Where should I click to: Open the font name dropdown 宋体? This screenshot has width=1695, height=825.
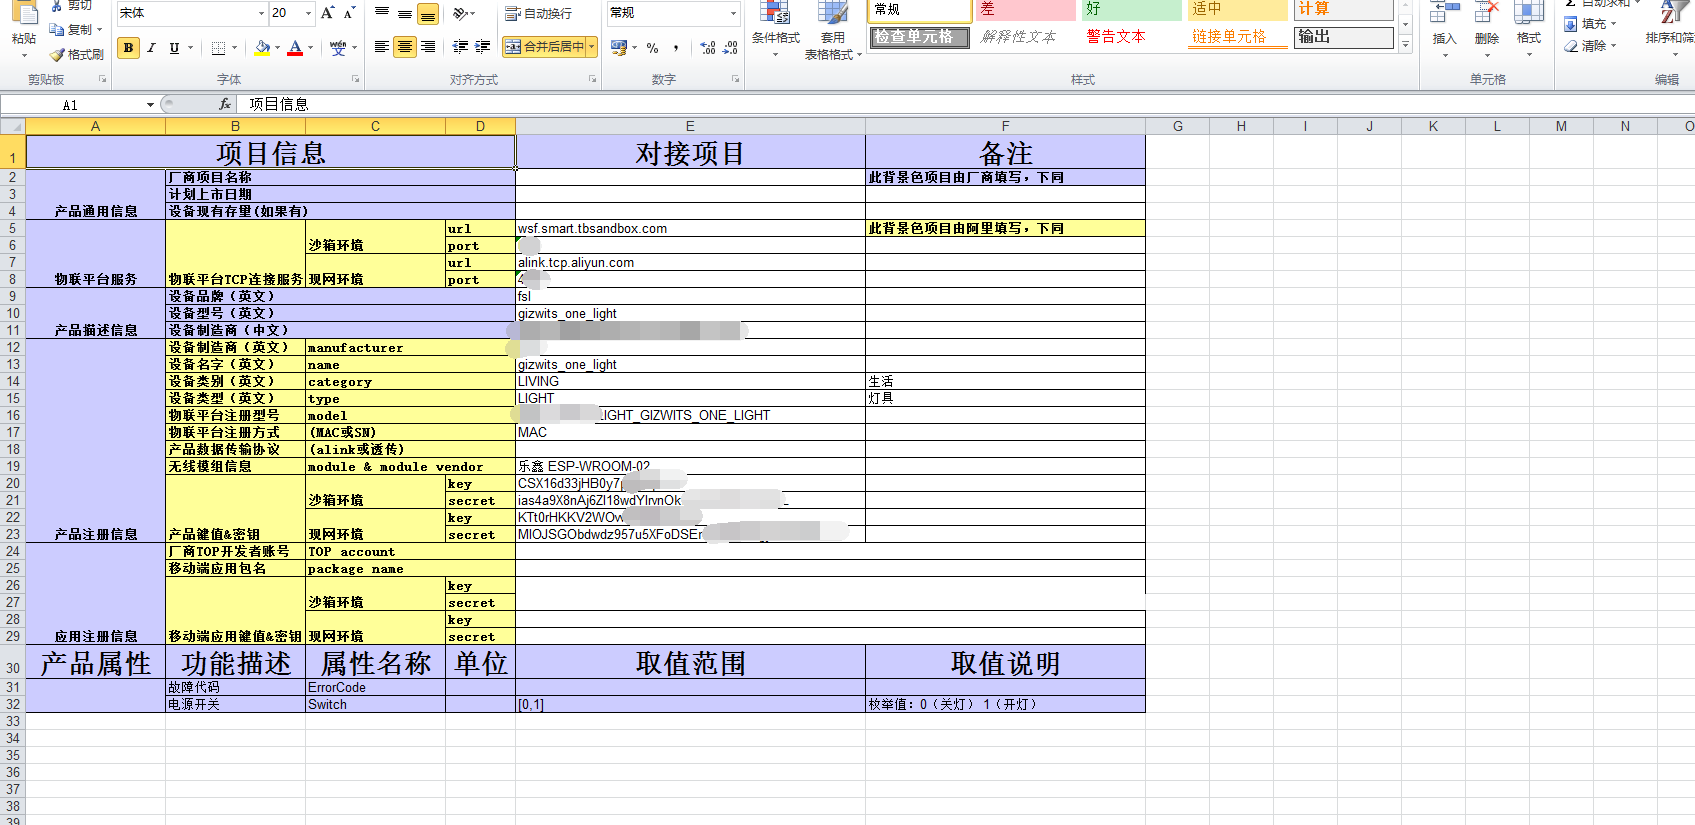pos(261,13)
